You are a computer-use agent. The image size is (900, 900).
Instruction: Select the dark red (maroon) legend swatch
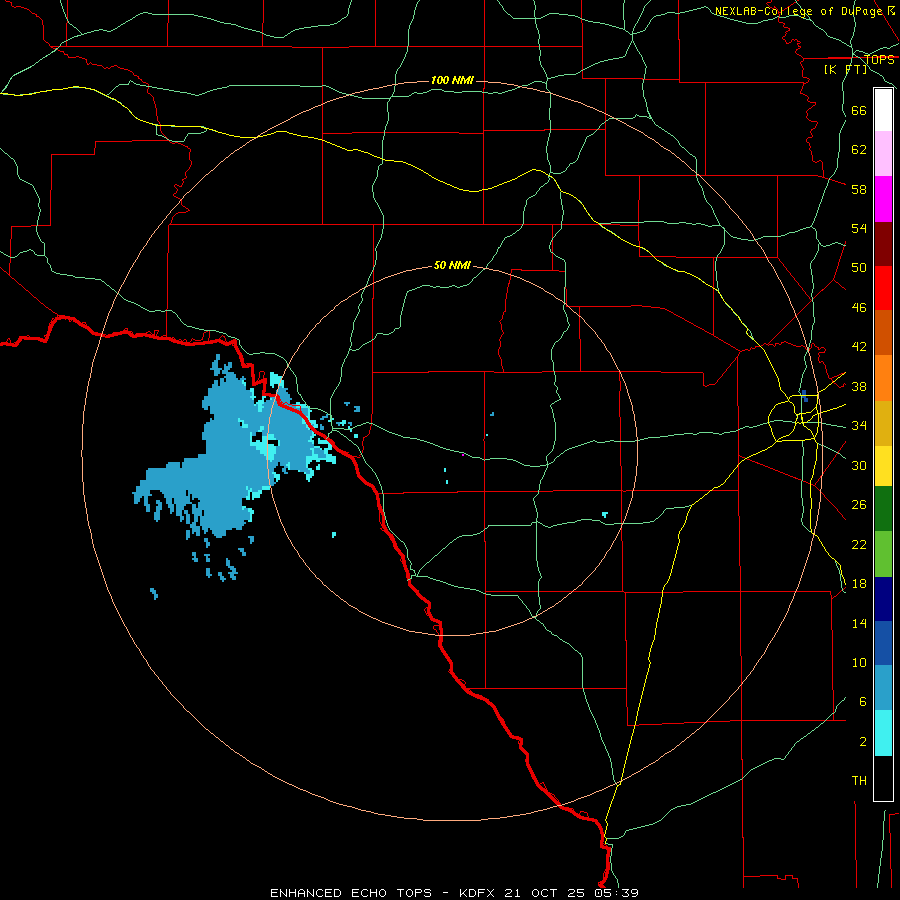883,244
